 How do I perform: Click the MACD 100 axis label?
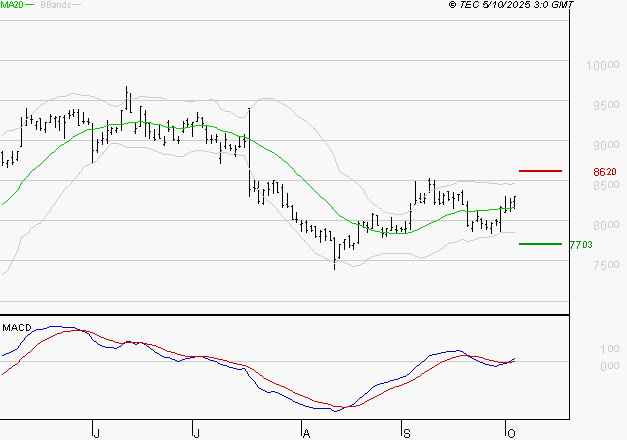[x=610, y=349]
